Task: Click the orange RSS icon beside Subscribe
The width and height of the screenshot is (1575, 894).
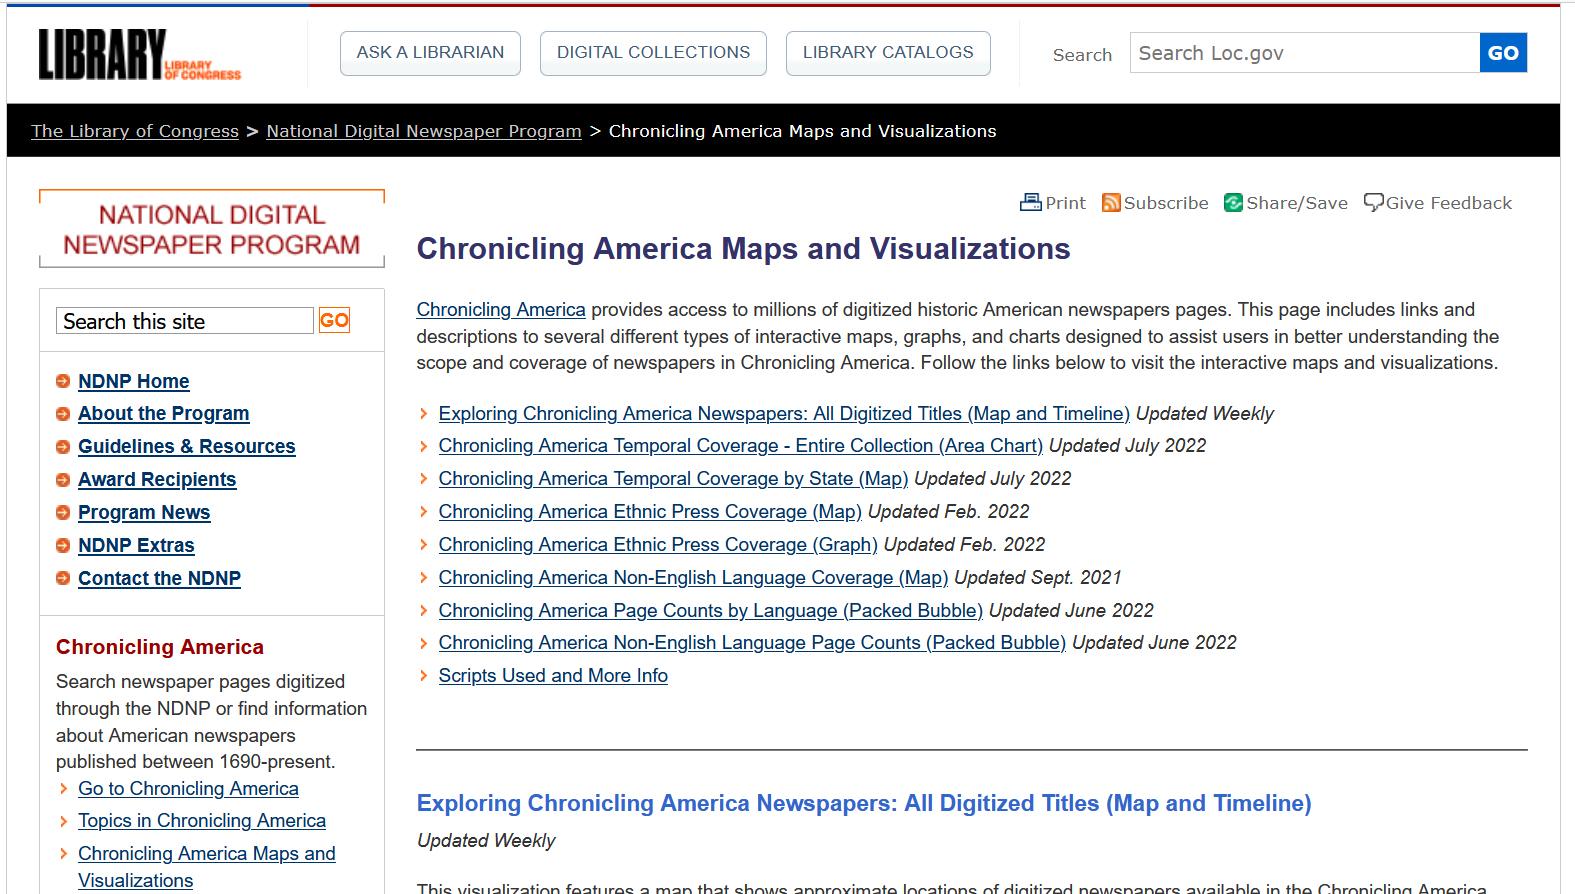Action: 1111,203
